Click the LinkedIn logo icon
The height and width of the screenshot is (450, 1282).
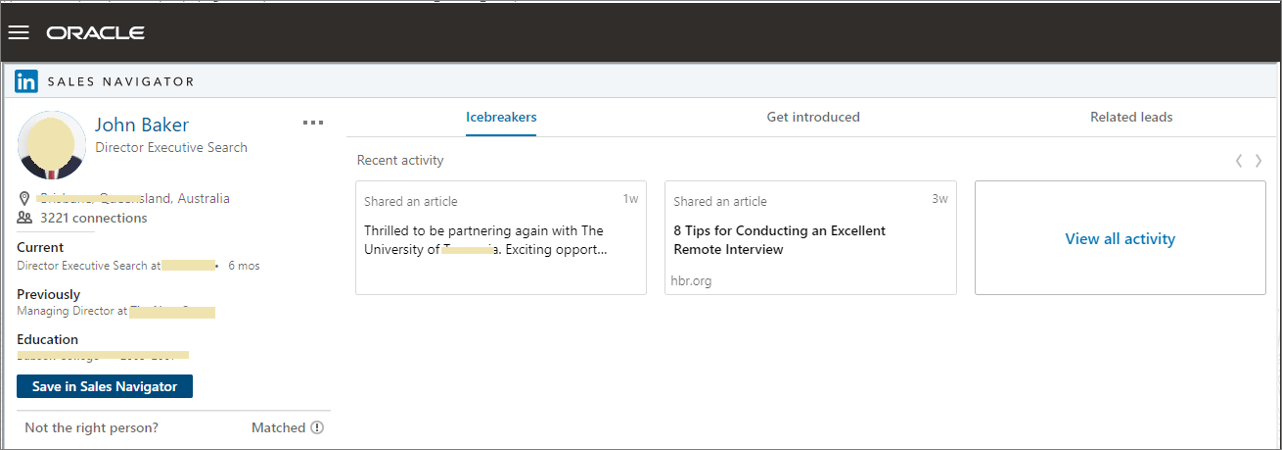click(x=26, y=81)
